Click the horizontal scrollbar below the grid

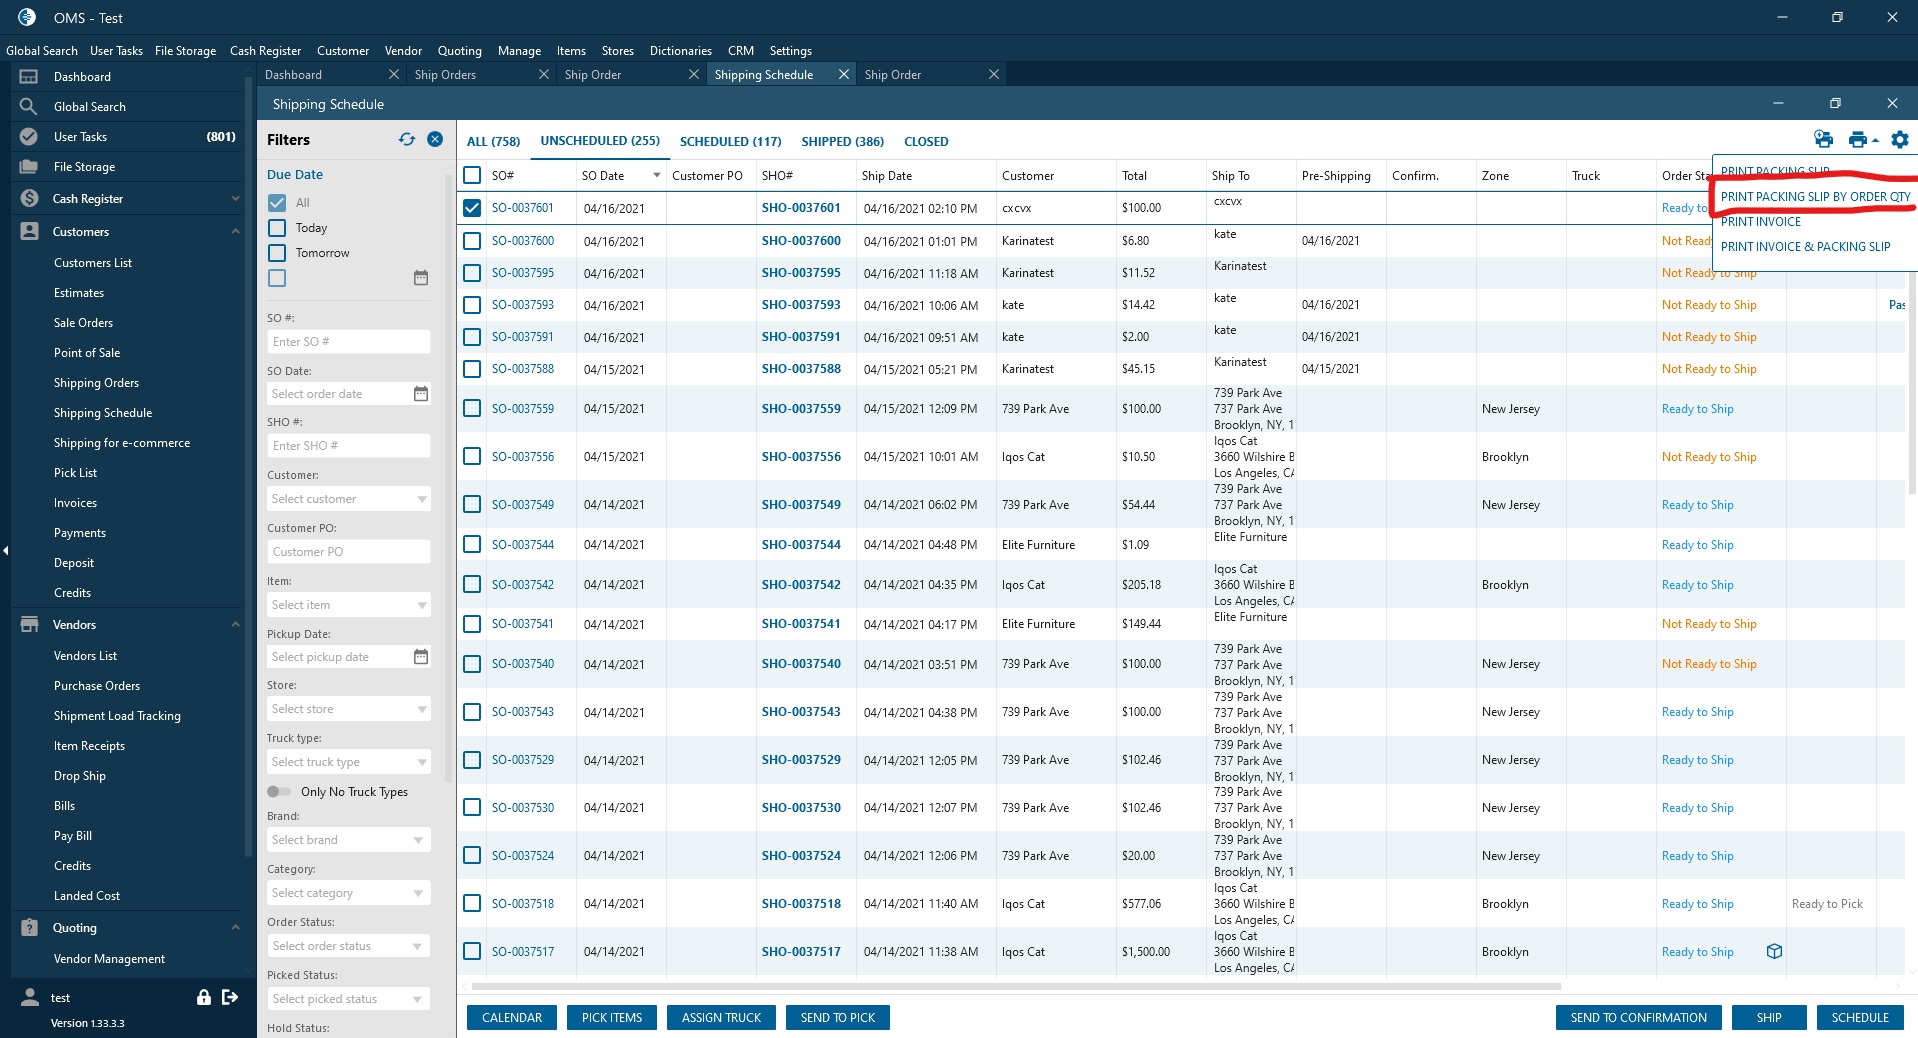1015,986
